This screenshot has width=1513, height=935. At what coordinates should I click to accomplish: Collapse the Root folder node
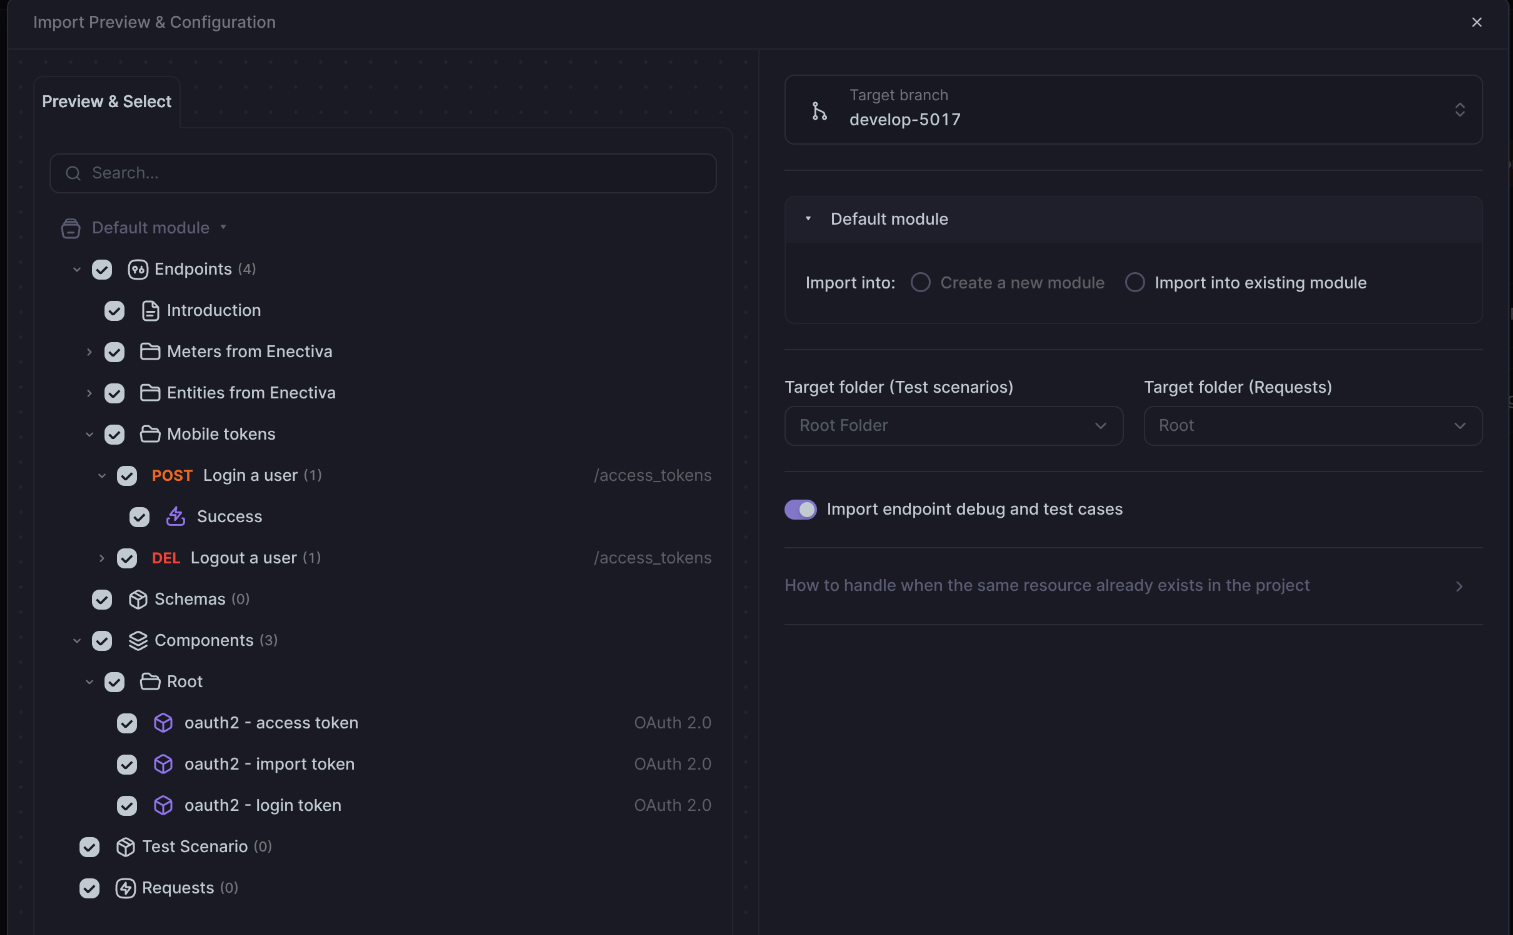pyautogui.click(x=89, y=682)
